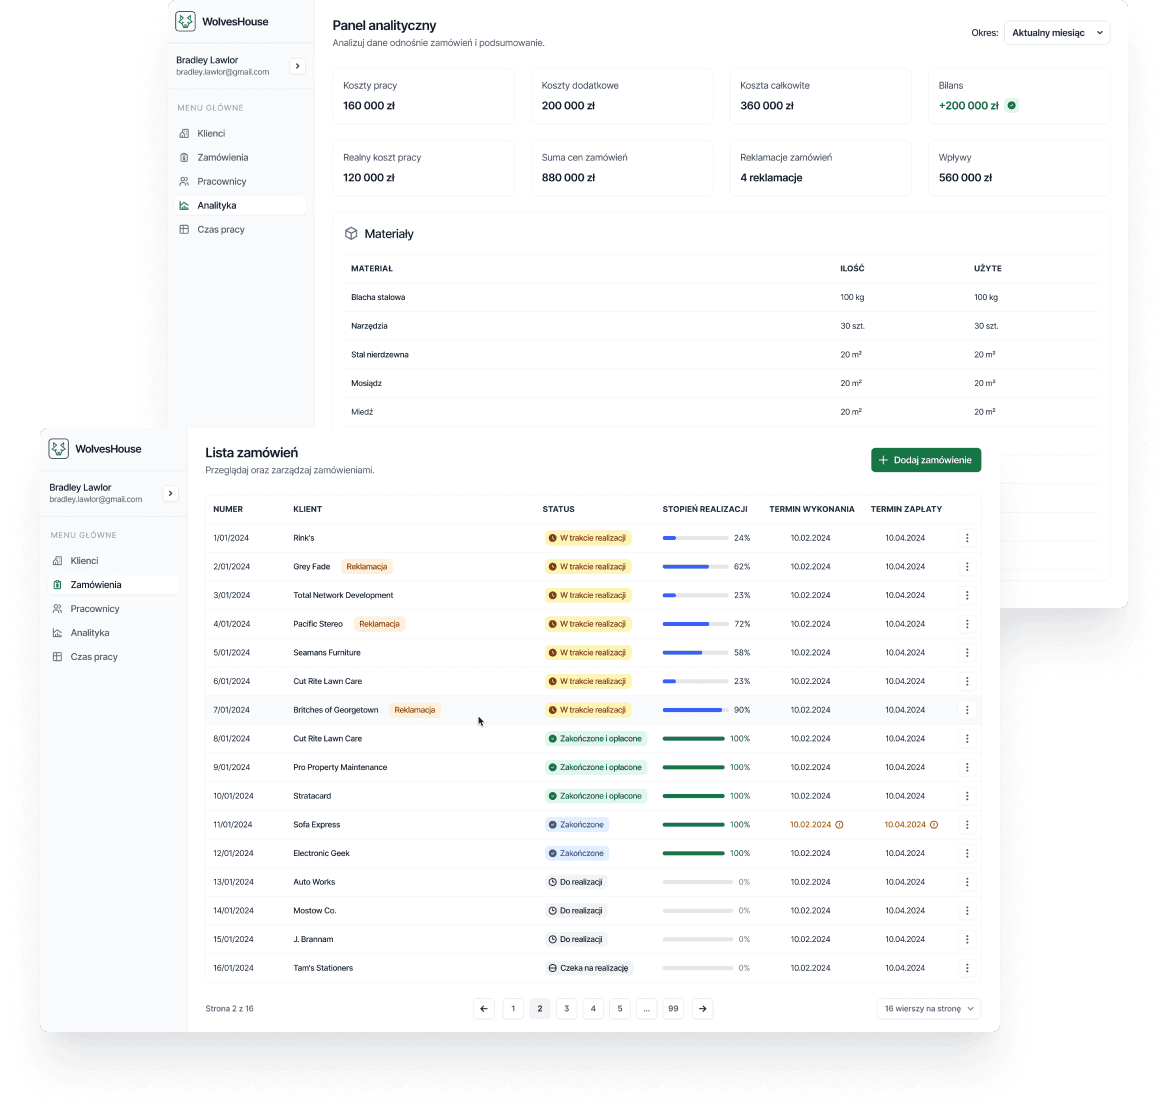Open options for Pro Property Maintenance row
The height and width of the screenshot is (1112, 1168).
(967, 767)
